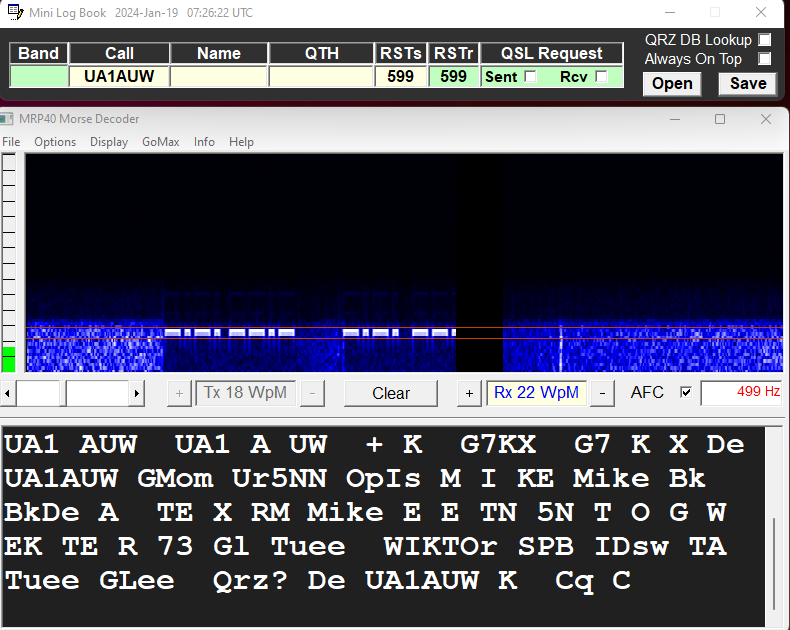Viewport: 790px width, 630px height.
Task: Save the log entry with Save button
Action: click(747, 83)
